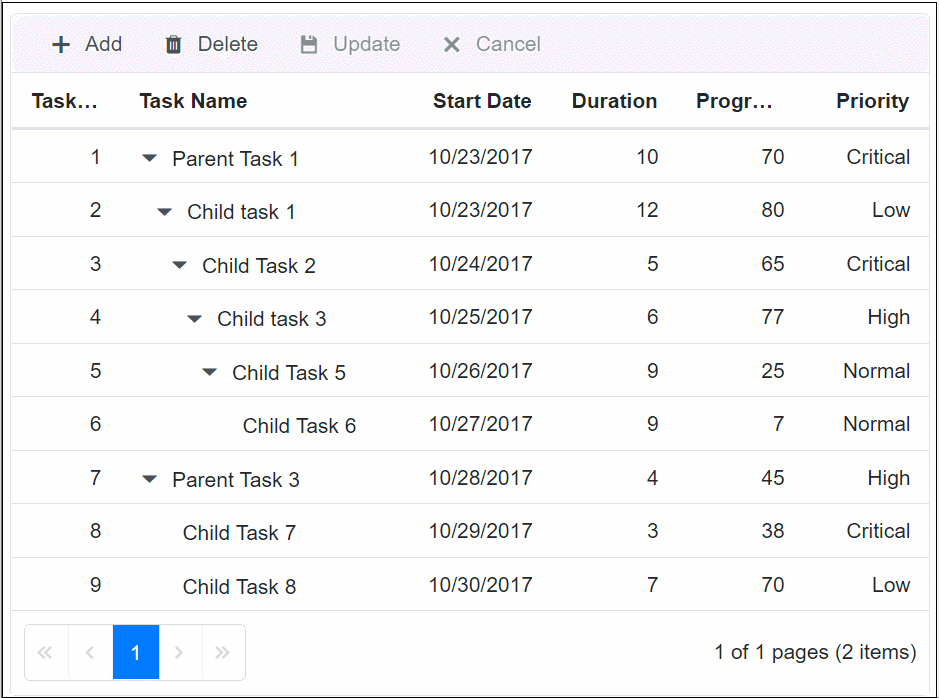Click the Delete trash can icon
Image resolution: width=939 pixels, height=698 pixels.
174,45
